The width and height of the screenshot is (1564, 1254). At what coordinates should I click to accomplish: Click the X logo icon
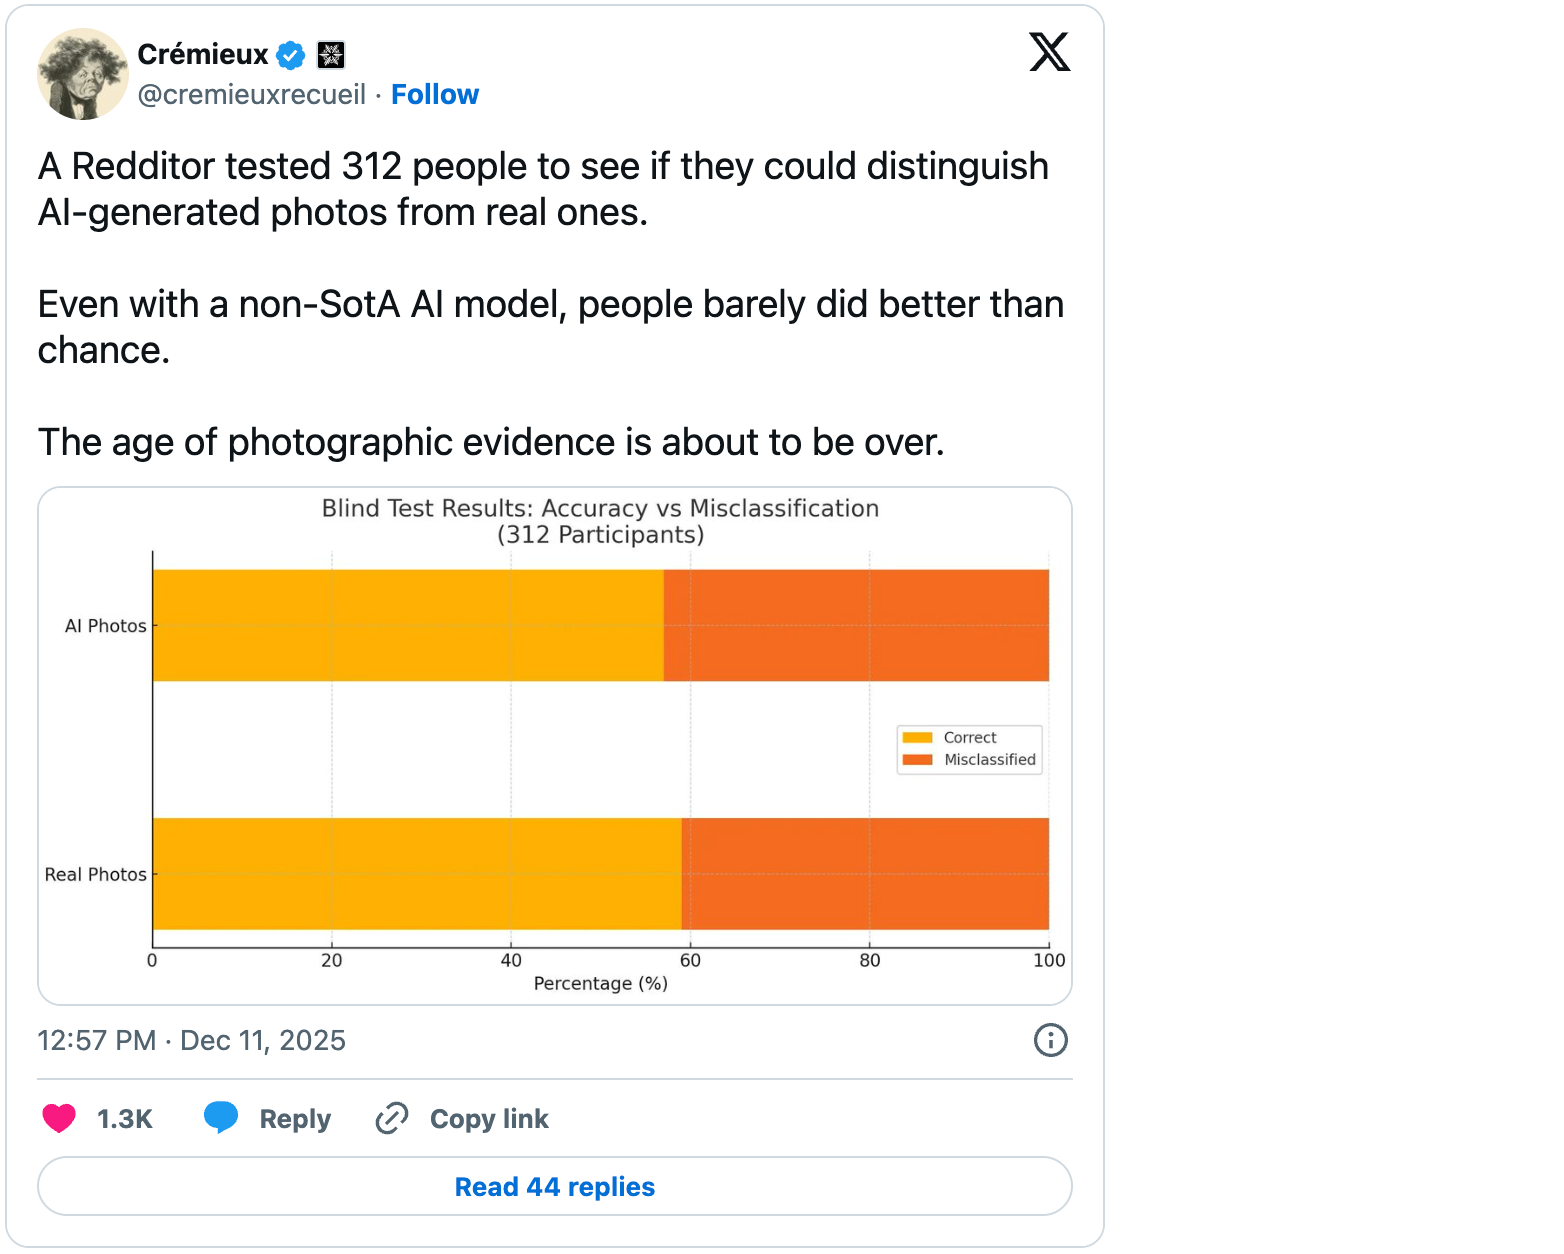point(1049,52)
